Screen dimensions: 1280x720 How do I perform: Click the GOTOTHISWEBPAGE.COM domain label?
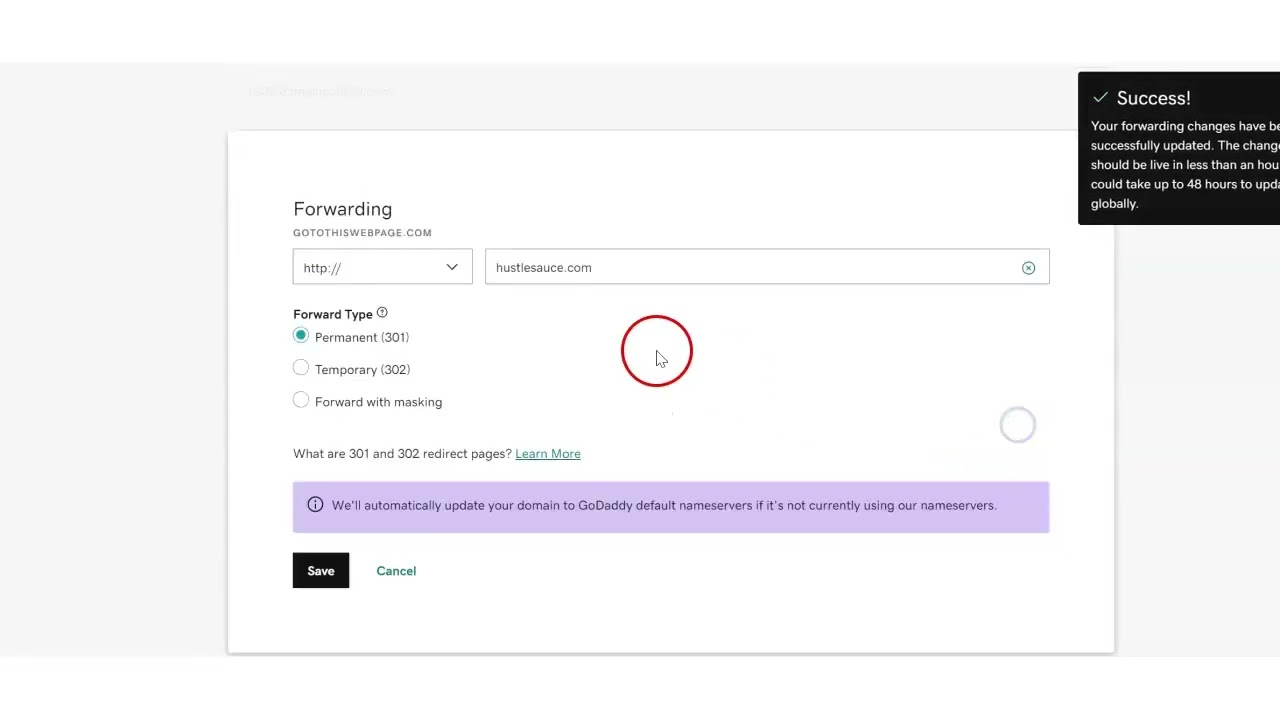coord(362,233)
